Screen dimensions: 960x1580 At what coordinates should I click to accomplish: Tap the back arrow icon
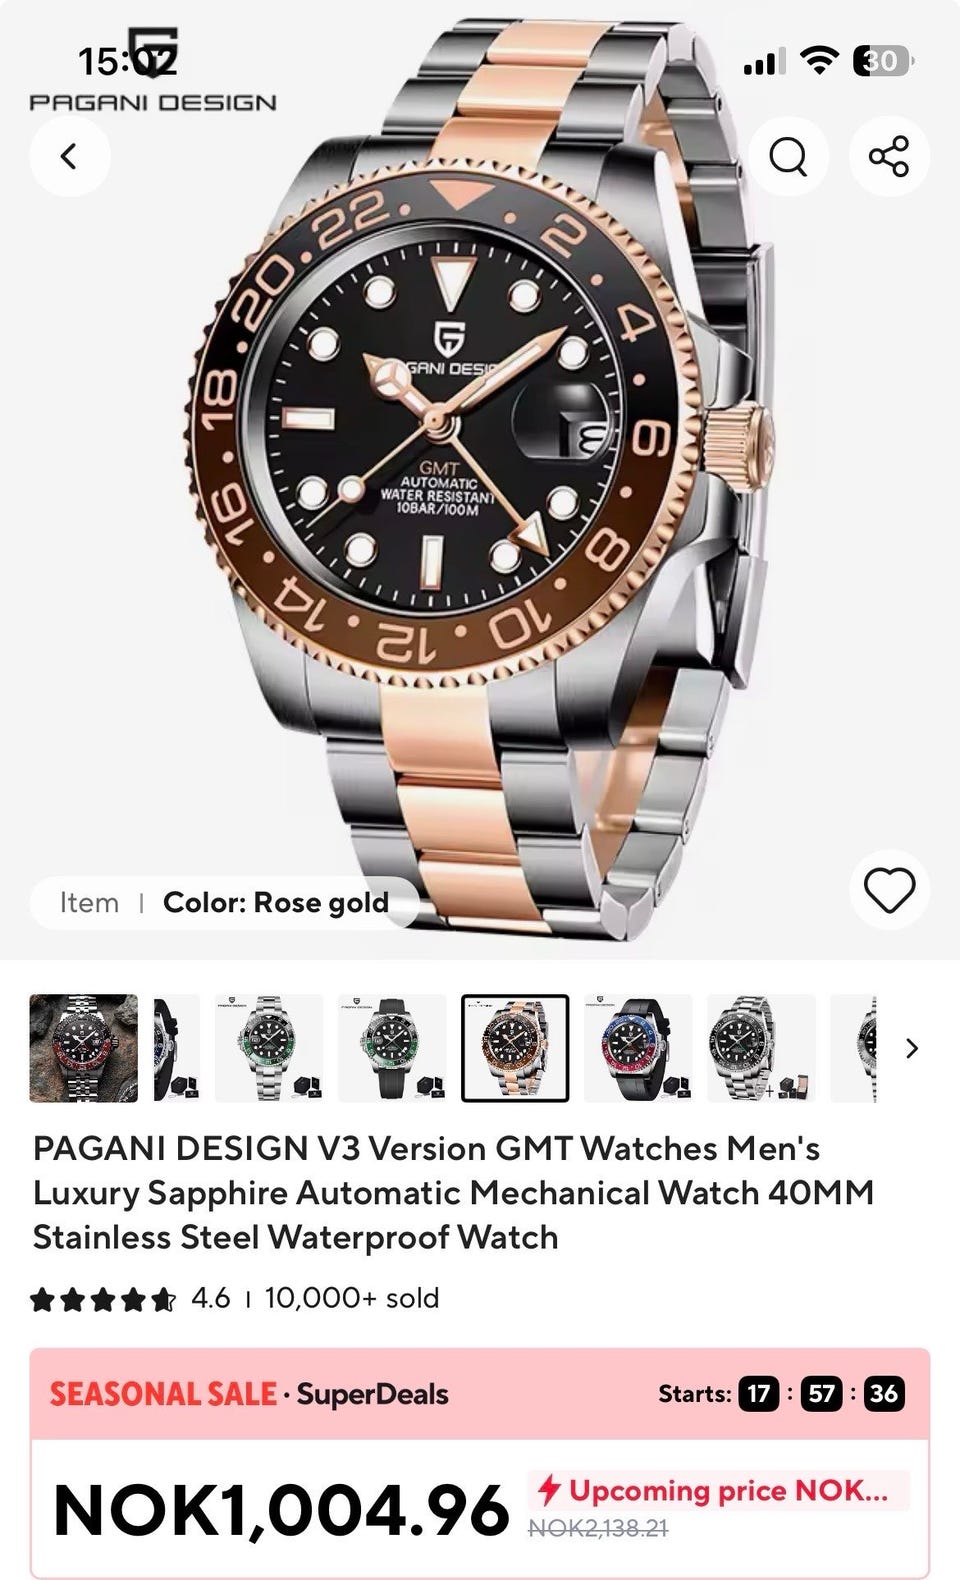tap(69, 156)
